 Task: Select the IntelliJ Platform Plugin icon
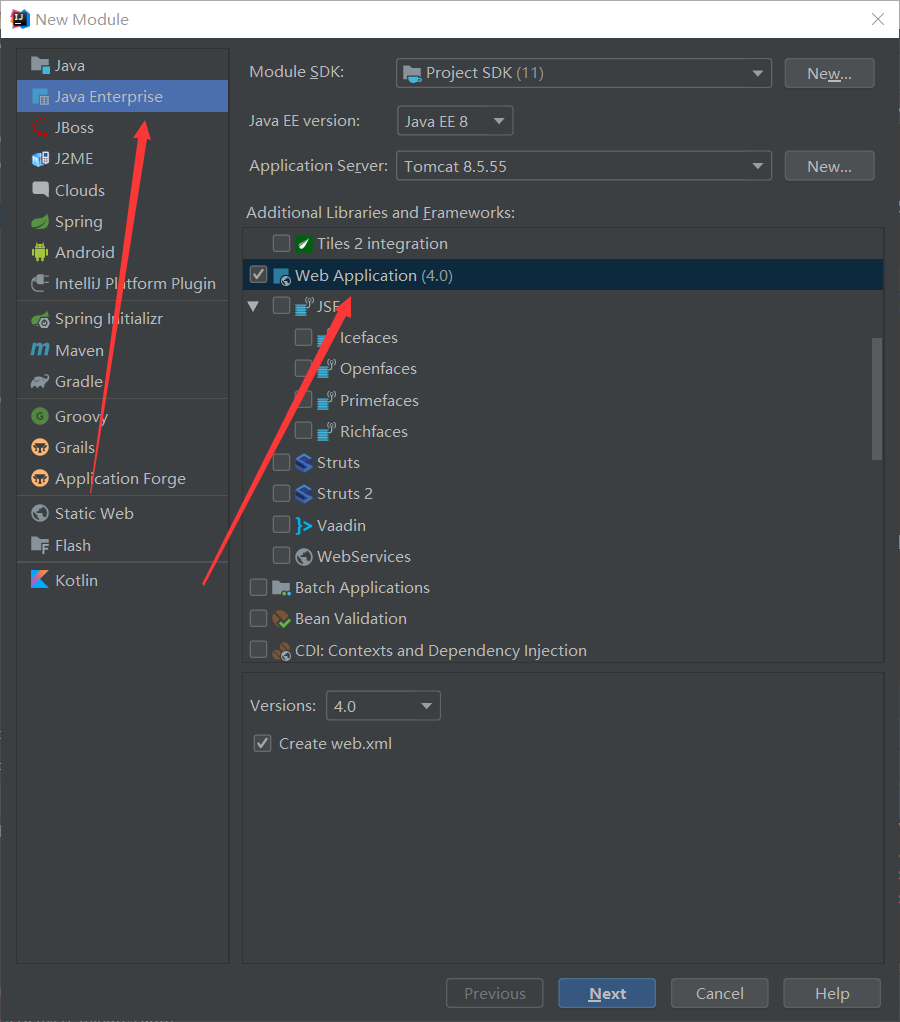click(40, 284)
